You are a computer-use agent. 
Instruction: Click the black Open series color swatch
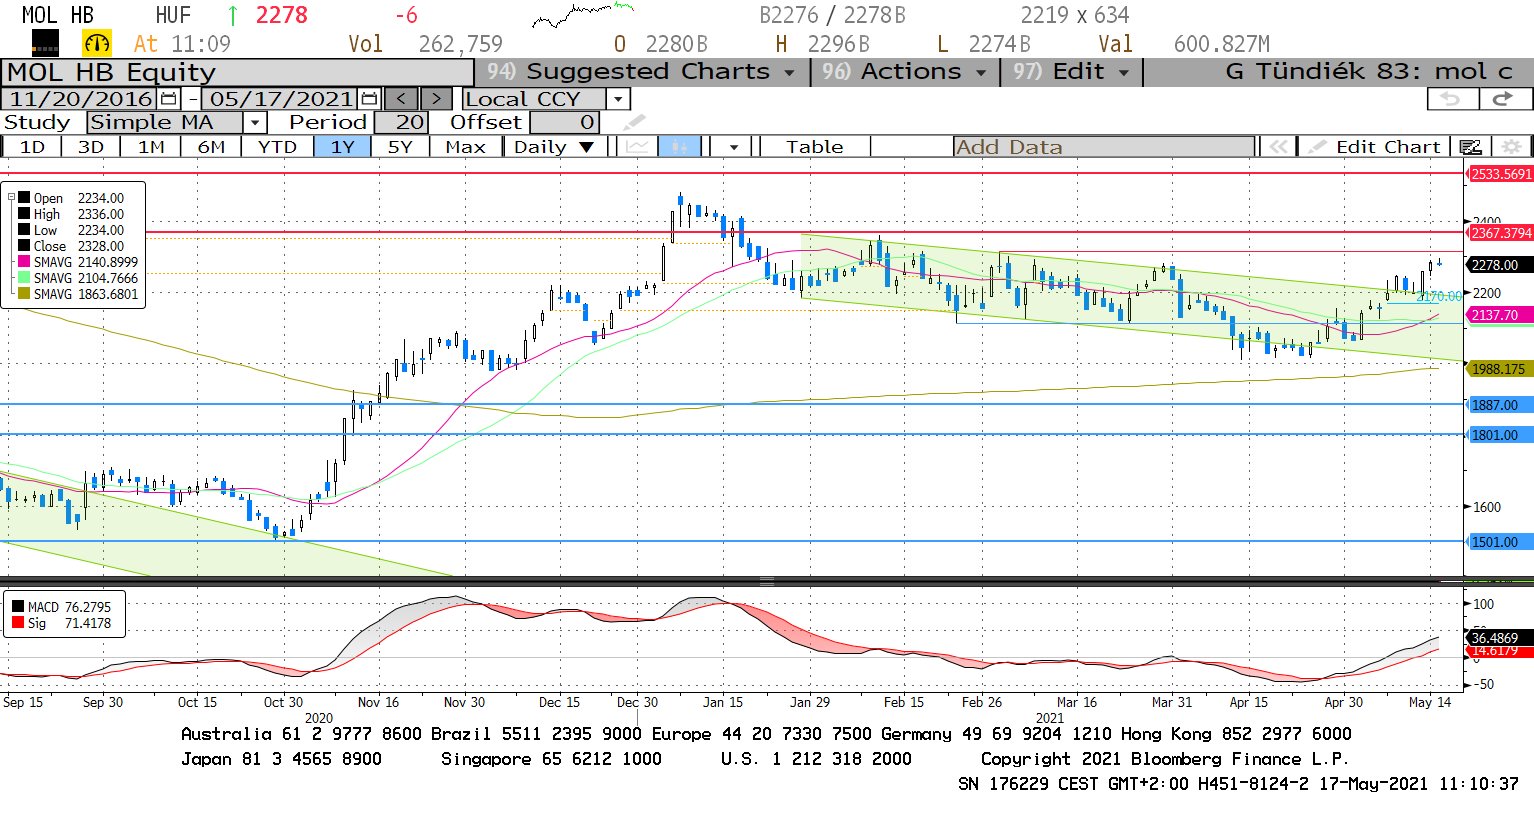(24, 198)
